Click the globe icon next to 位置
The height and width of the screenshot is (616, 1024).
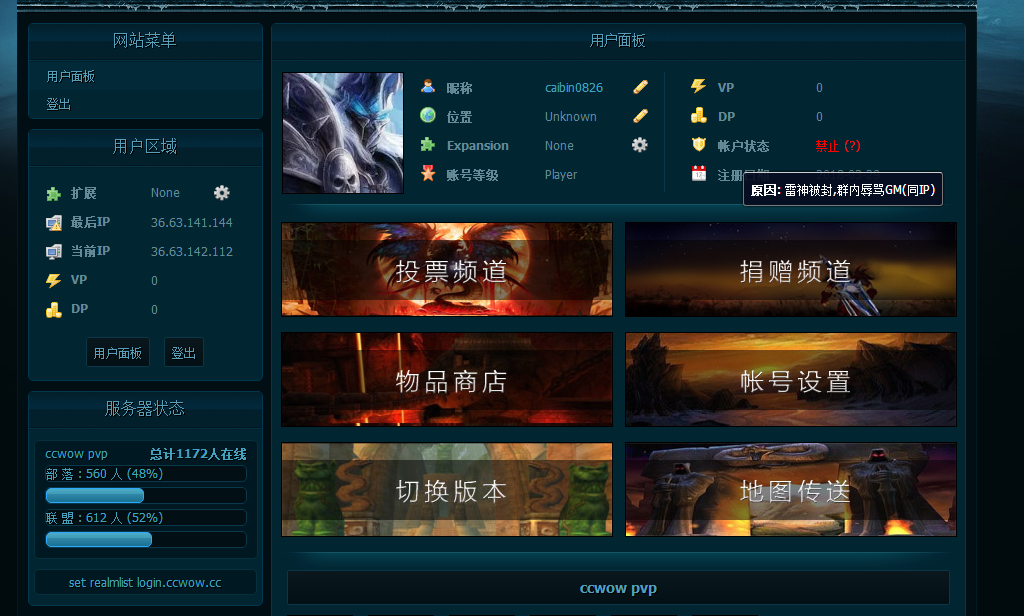click(426, 116)
